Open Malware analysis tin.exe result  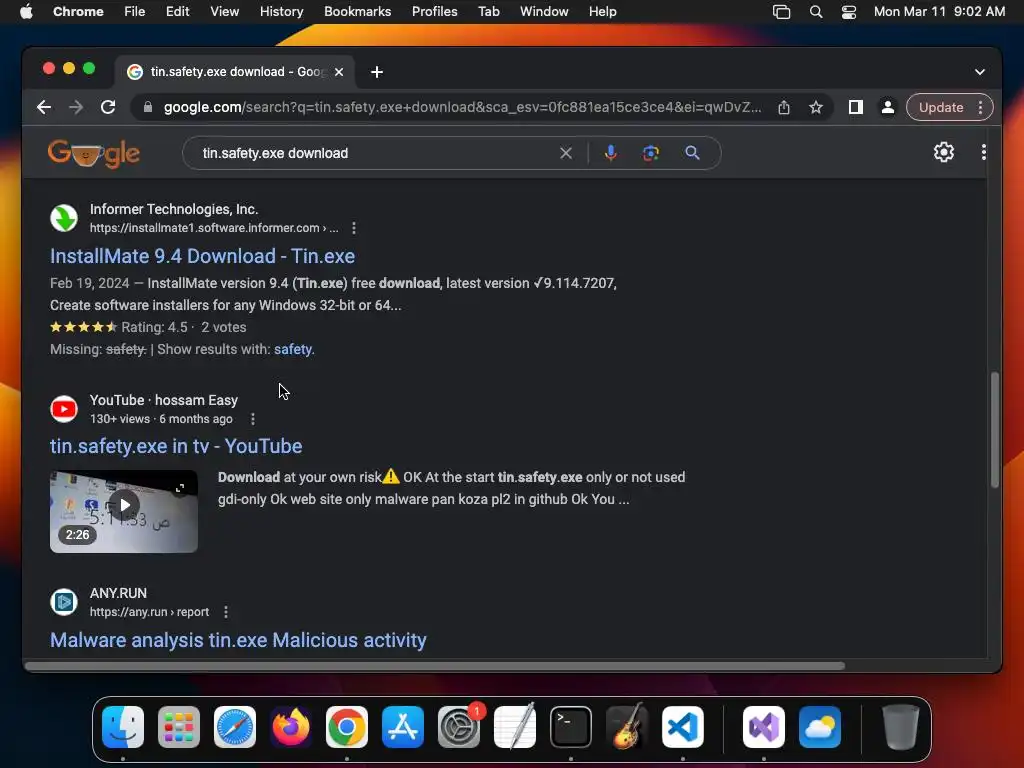[238, 640]
